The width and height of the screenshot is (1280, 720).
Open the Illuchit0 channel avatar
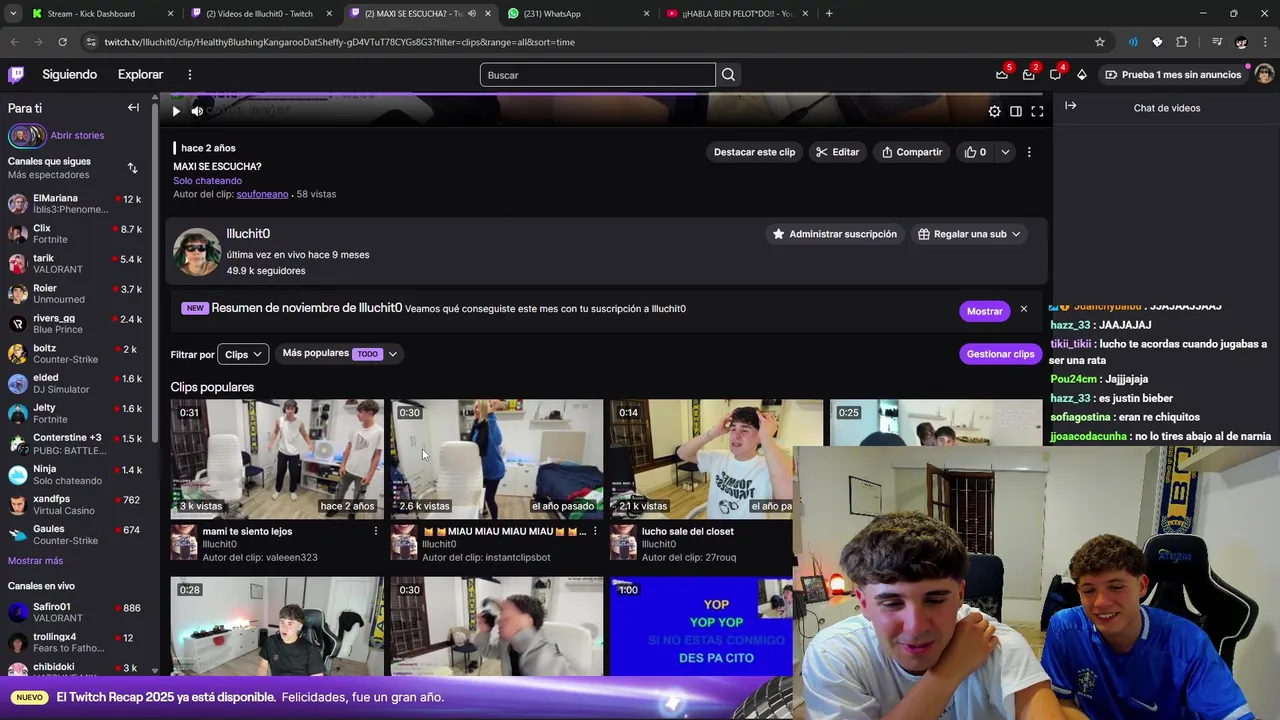[x=196, y=251]
